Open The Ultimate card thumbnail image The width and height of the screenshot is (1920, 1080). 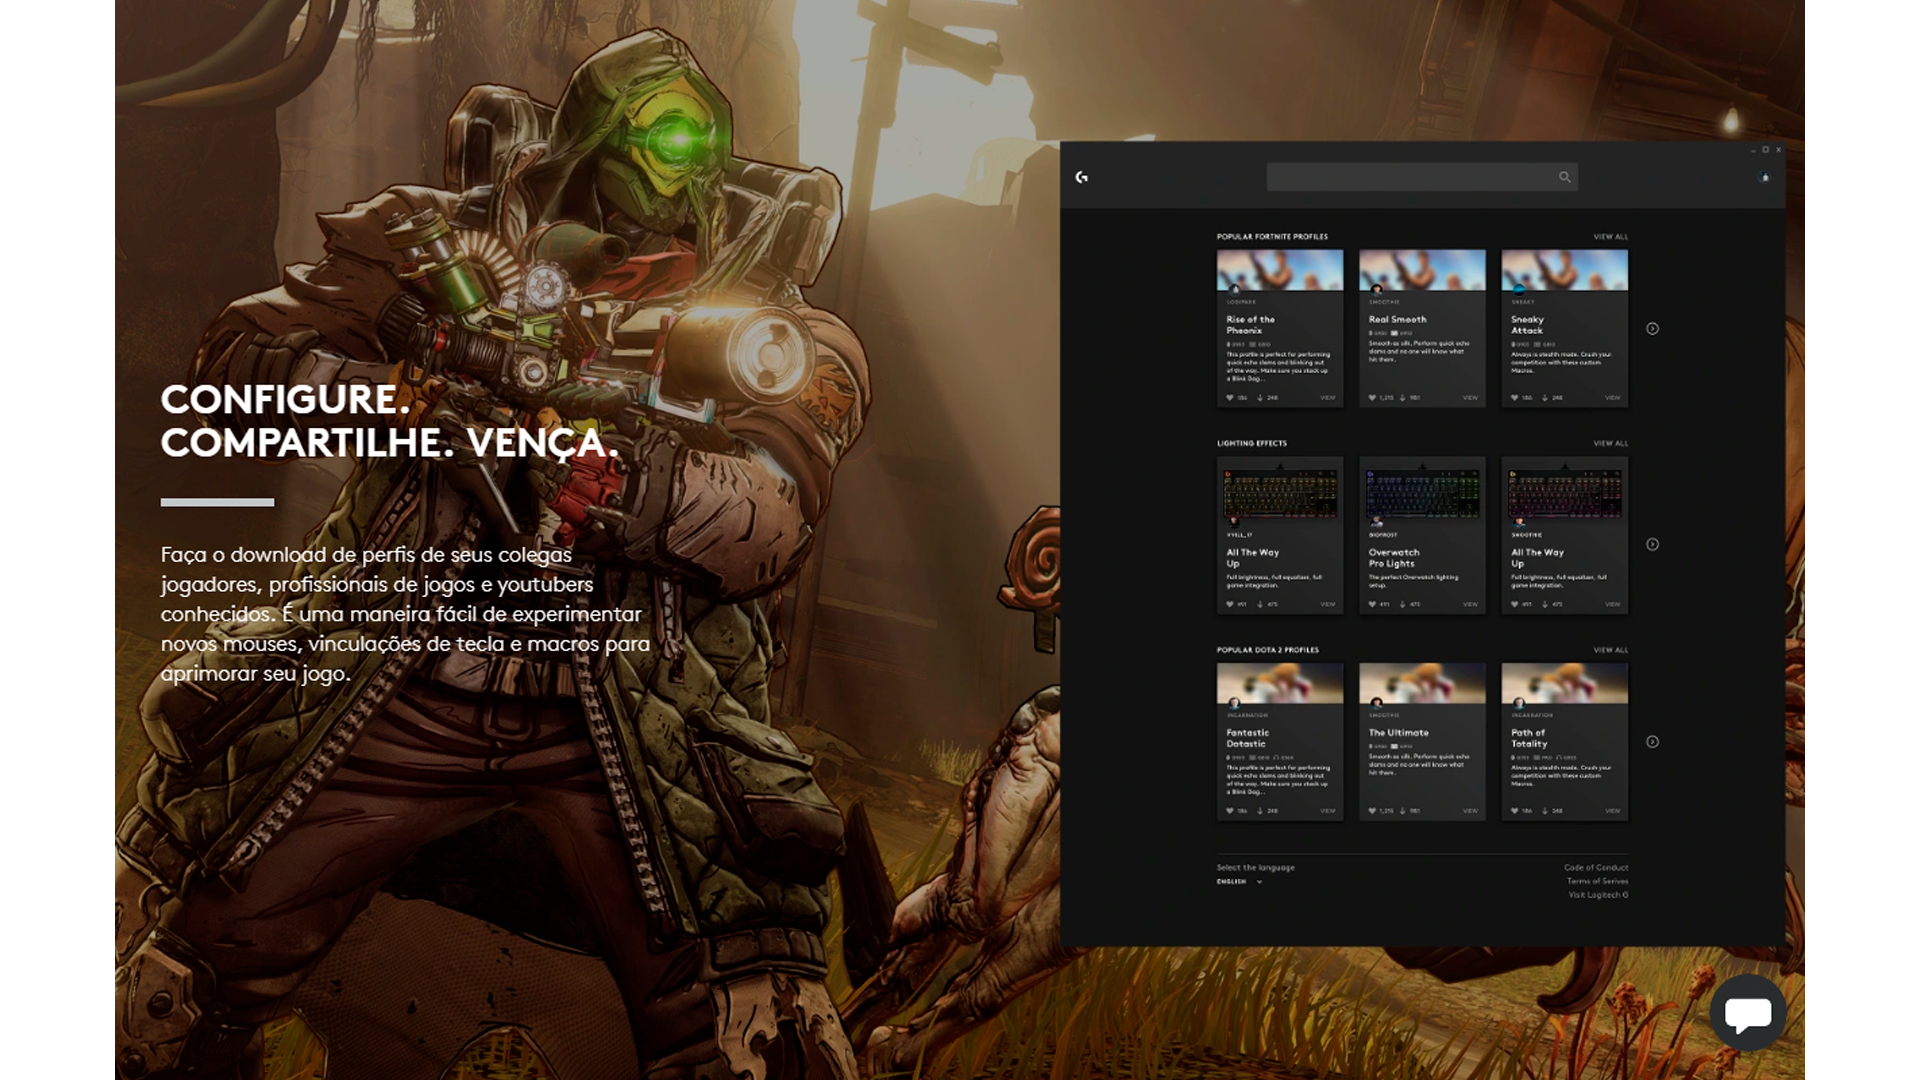point(1422,683)
